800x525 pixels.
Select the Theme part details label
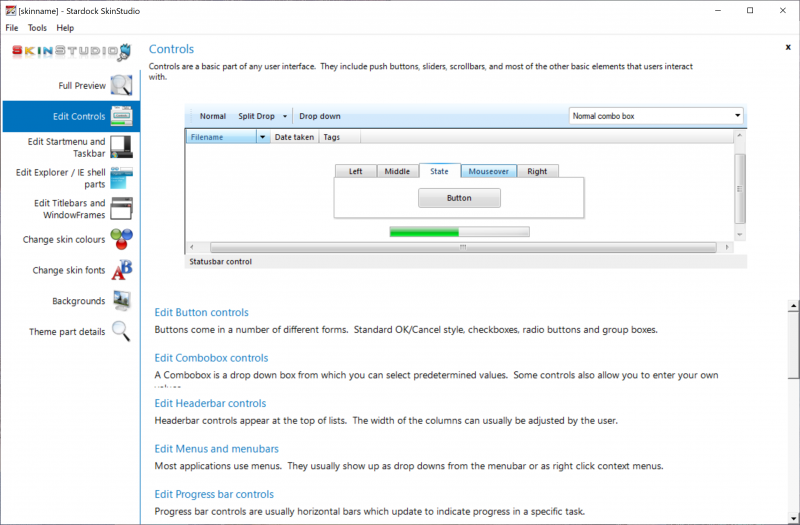(x=67, y=332)
